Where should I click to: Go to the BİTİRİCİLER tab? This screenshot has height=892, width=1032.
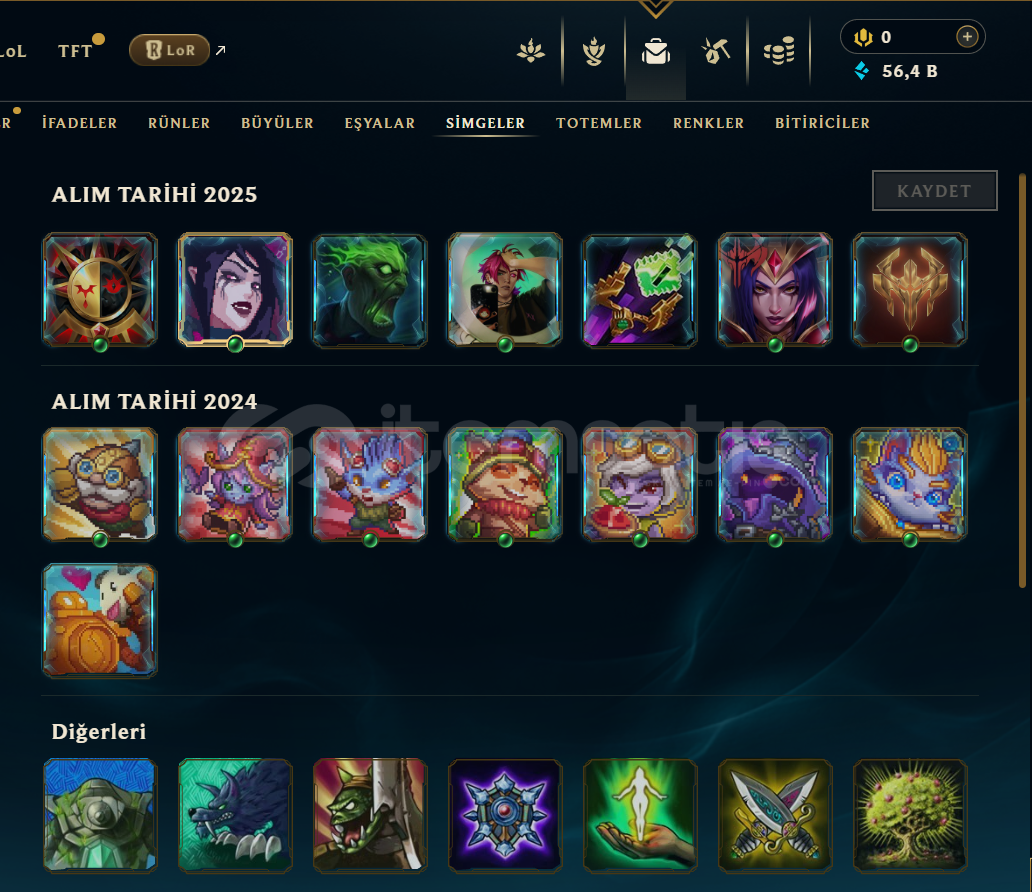(x=822, y=123)
